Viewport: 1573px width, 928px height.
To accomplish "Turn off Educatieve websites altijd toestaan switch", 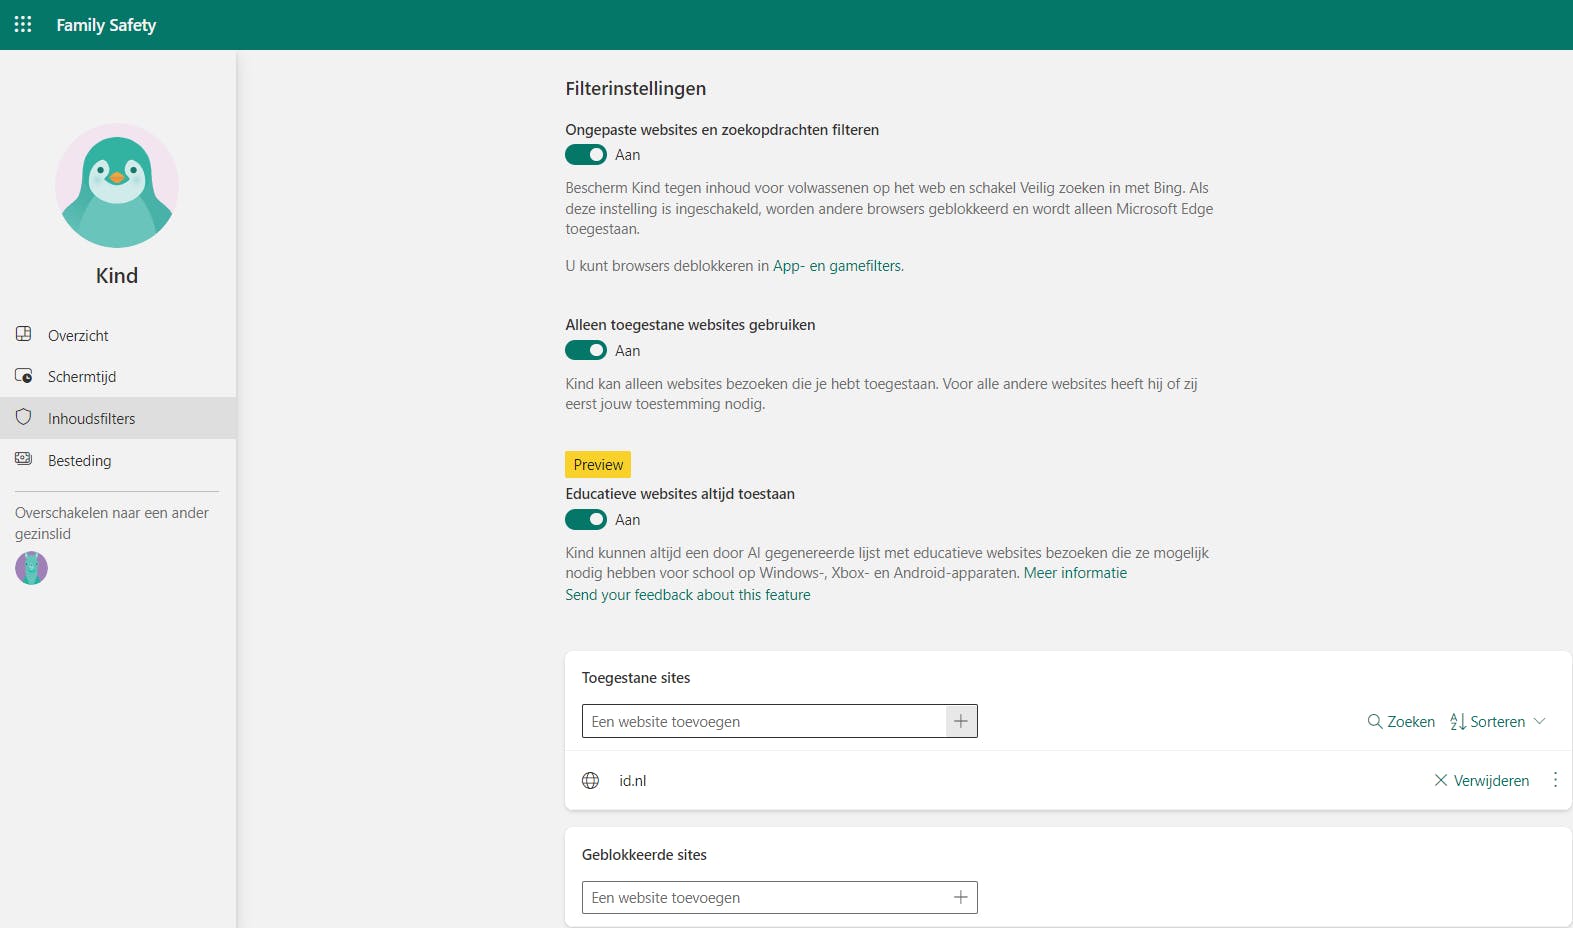I will 586,520.
